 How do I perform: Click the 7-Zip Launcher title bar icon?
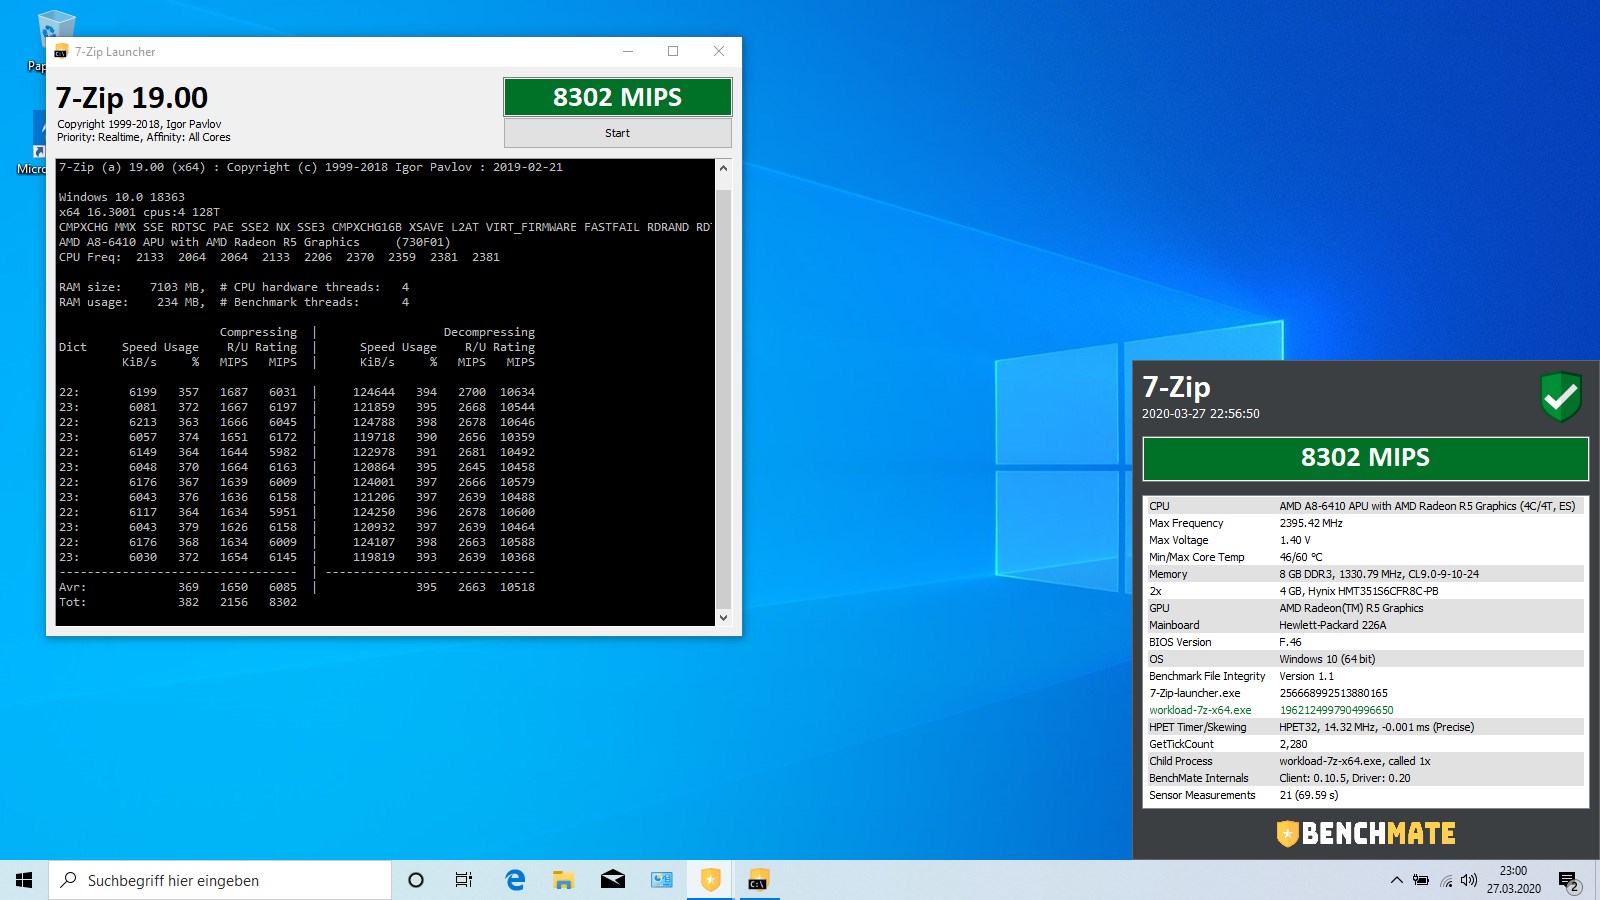[x=61, y=52]
